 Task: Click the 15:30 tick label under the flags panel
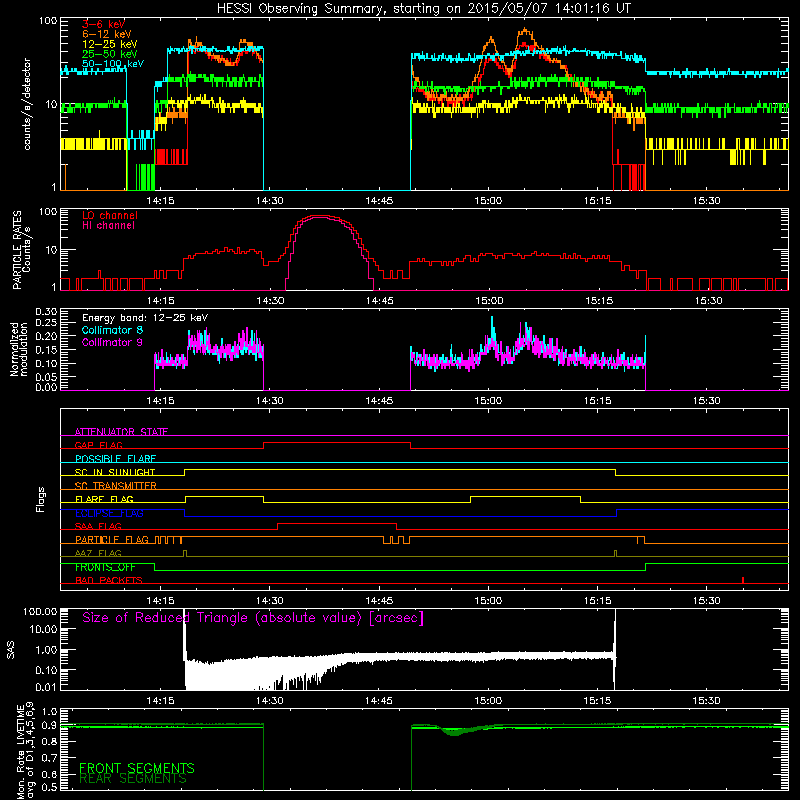[707, 601]
